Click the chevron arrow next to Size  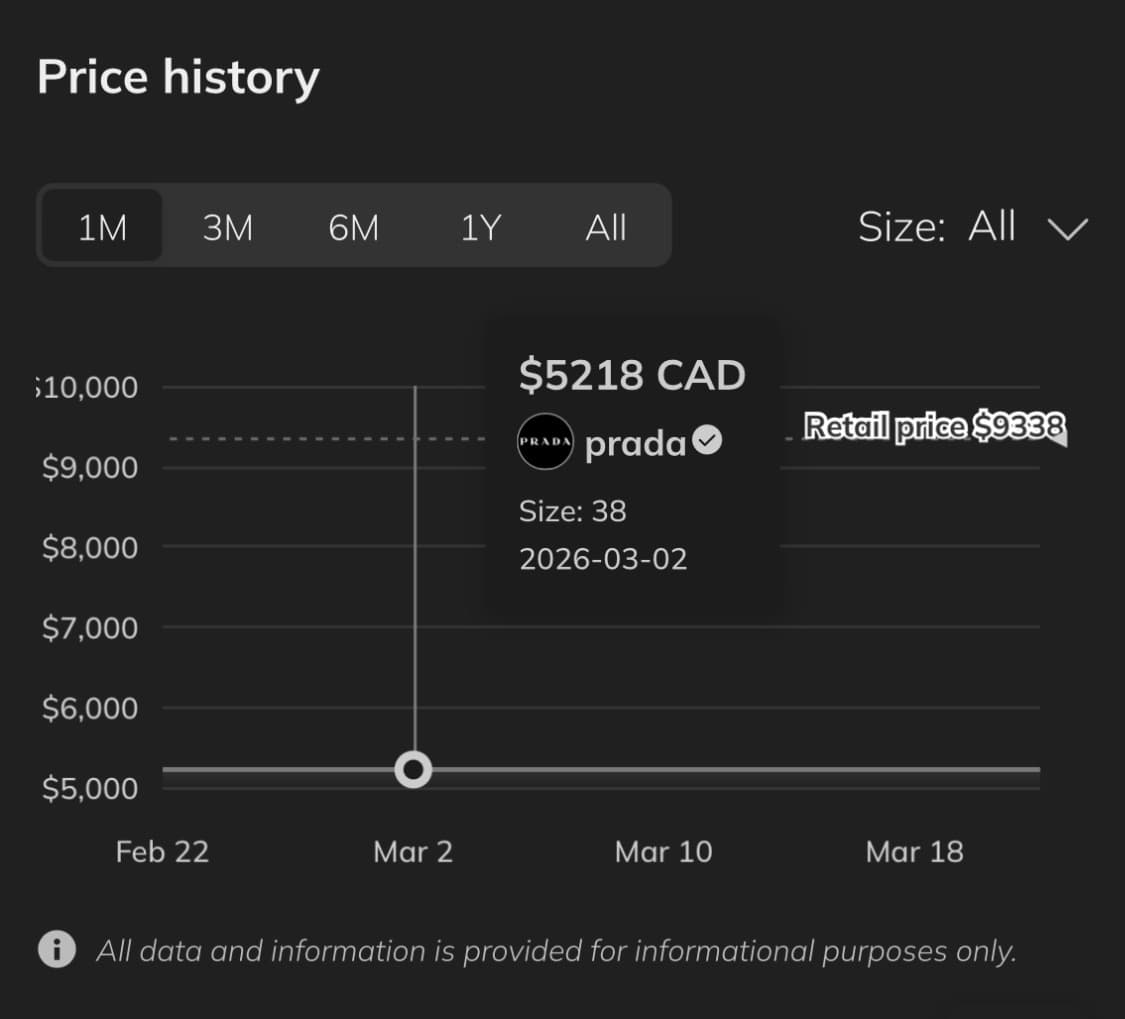1067,229
